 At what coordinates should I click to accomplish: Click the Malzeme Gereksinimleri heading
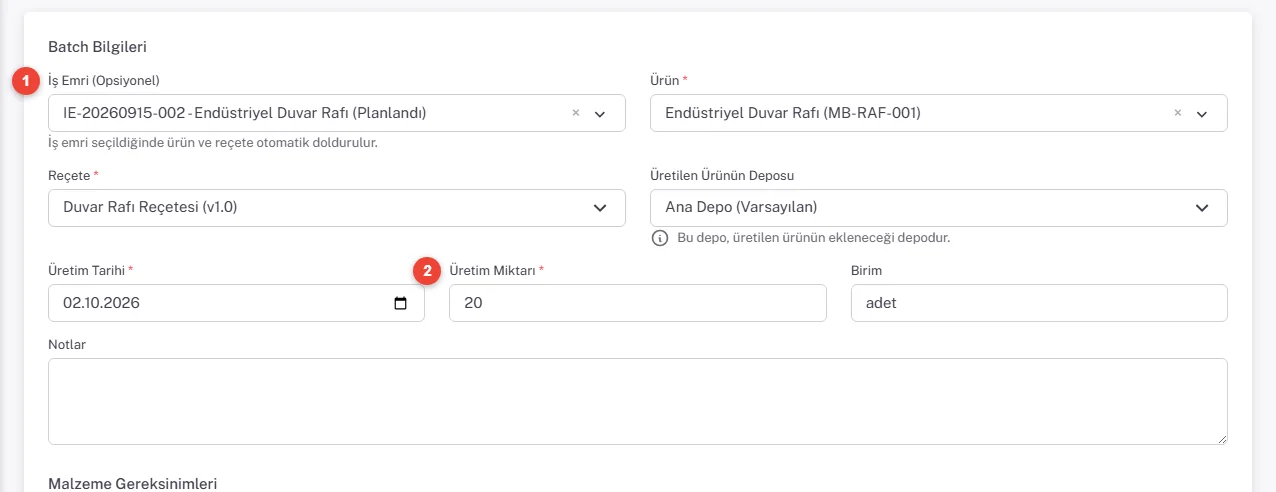pyautogui.click(x=133, y=484)
